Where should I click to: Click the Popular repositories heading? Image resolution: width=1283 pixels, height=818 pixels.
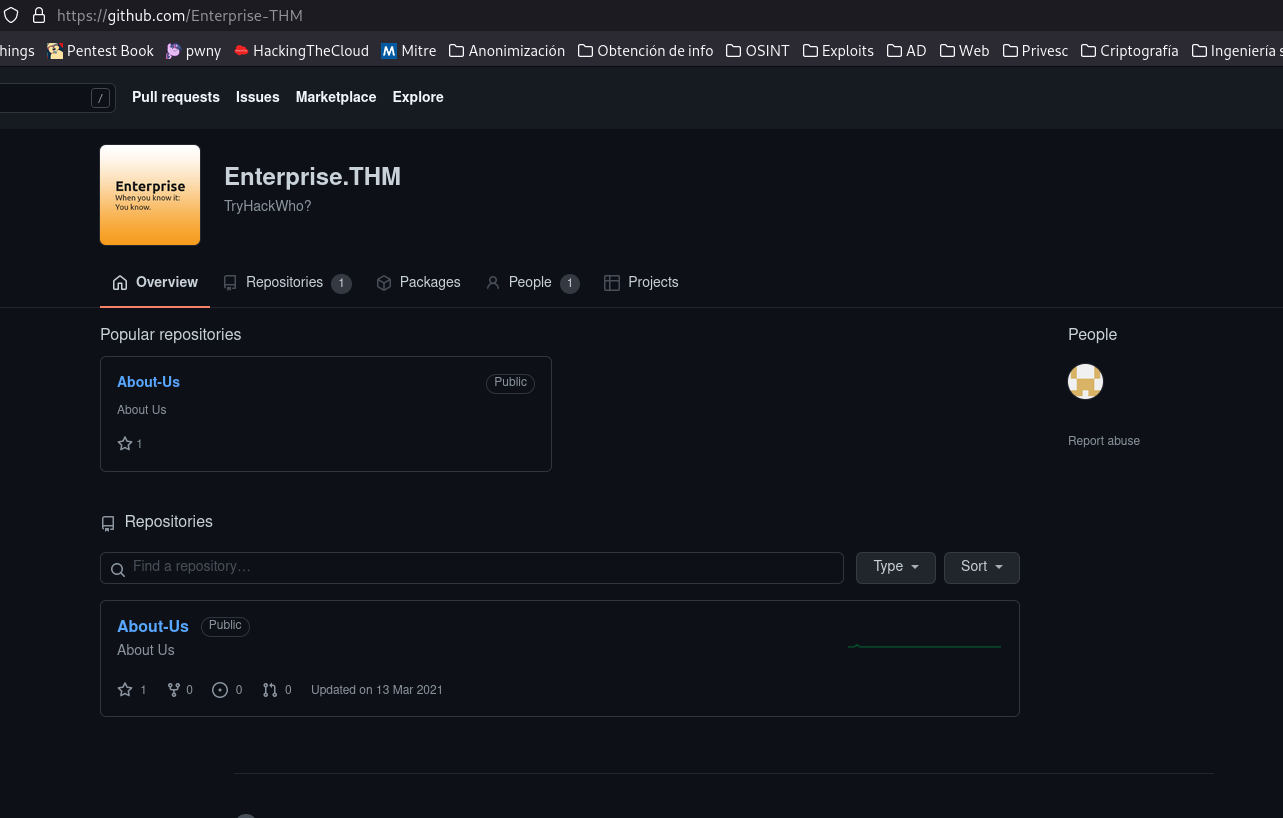pyautogui.click(x=171, y=334)
